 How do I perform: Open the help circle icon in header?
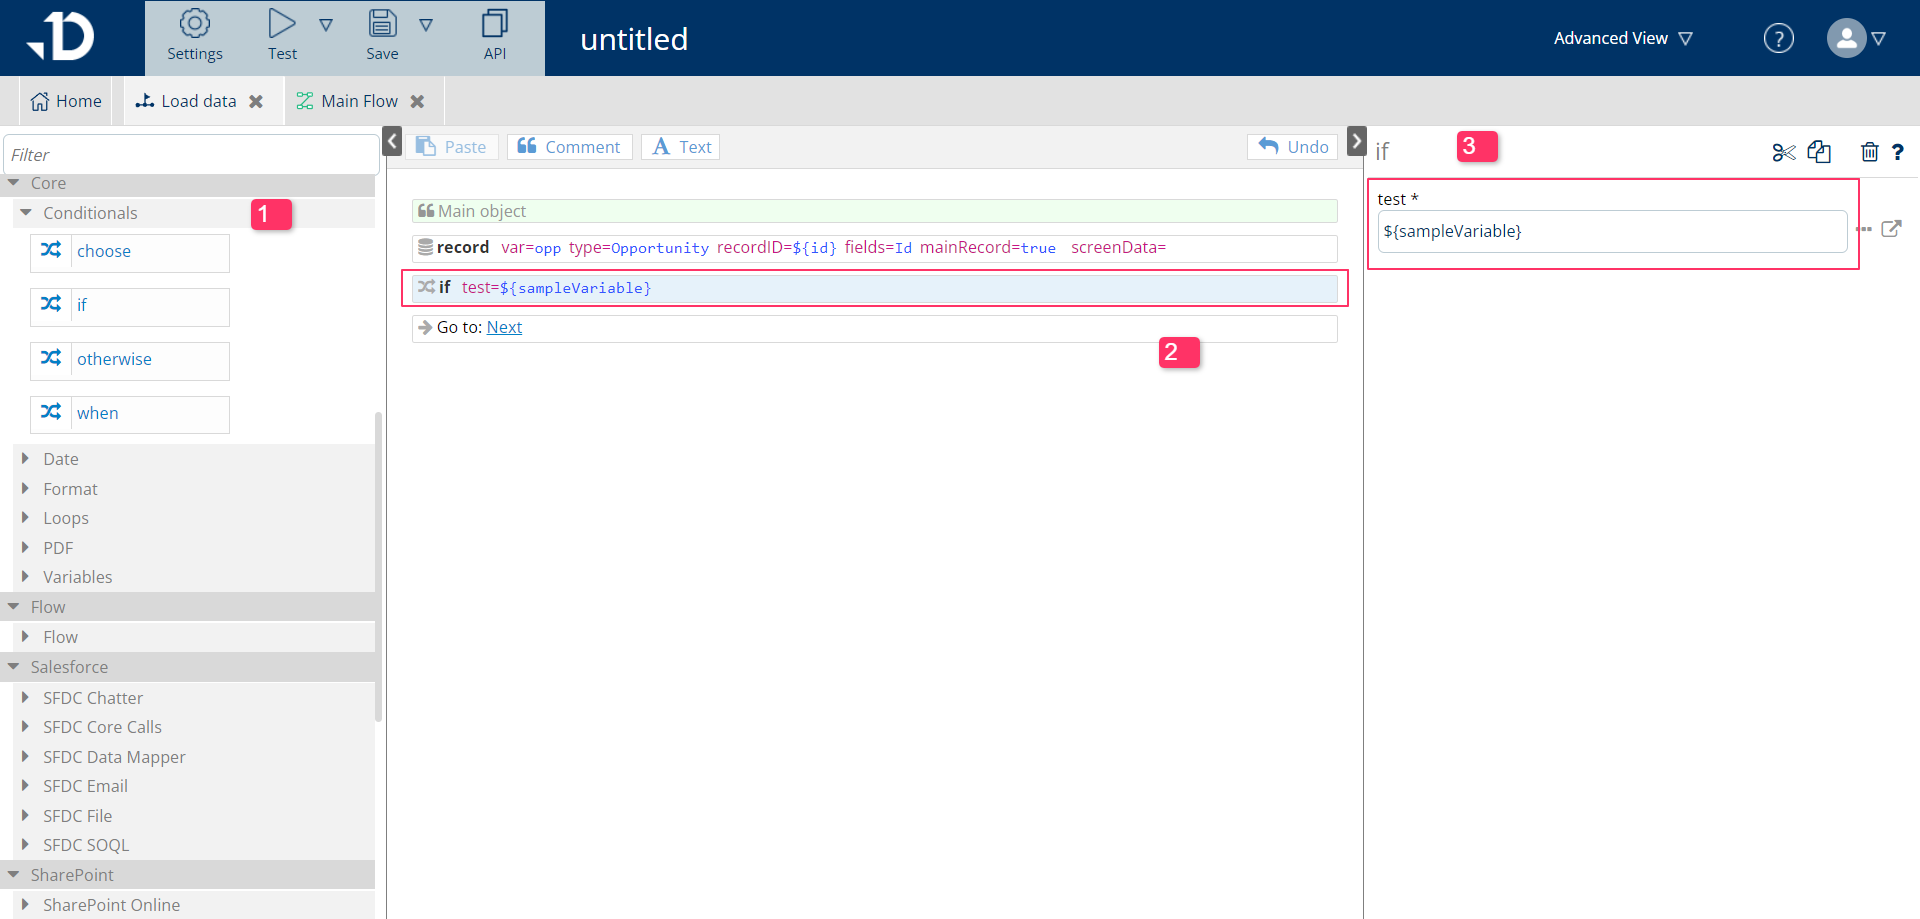pyautogui.click(x=1778, y=39)
